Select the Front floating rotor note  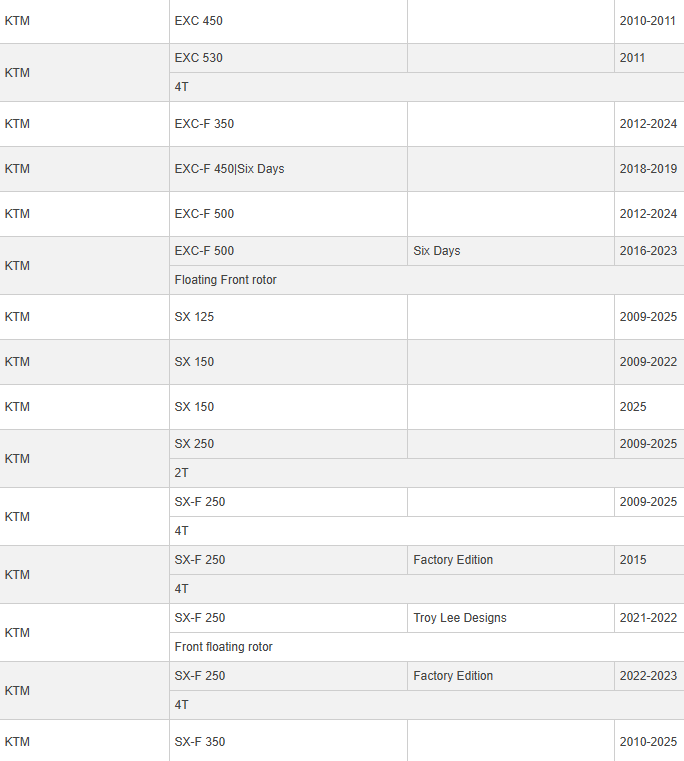tap(224, 647)
